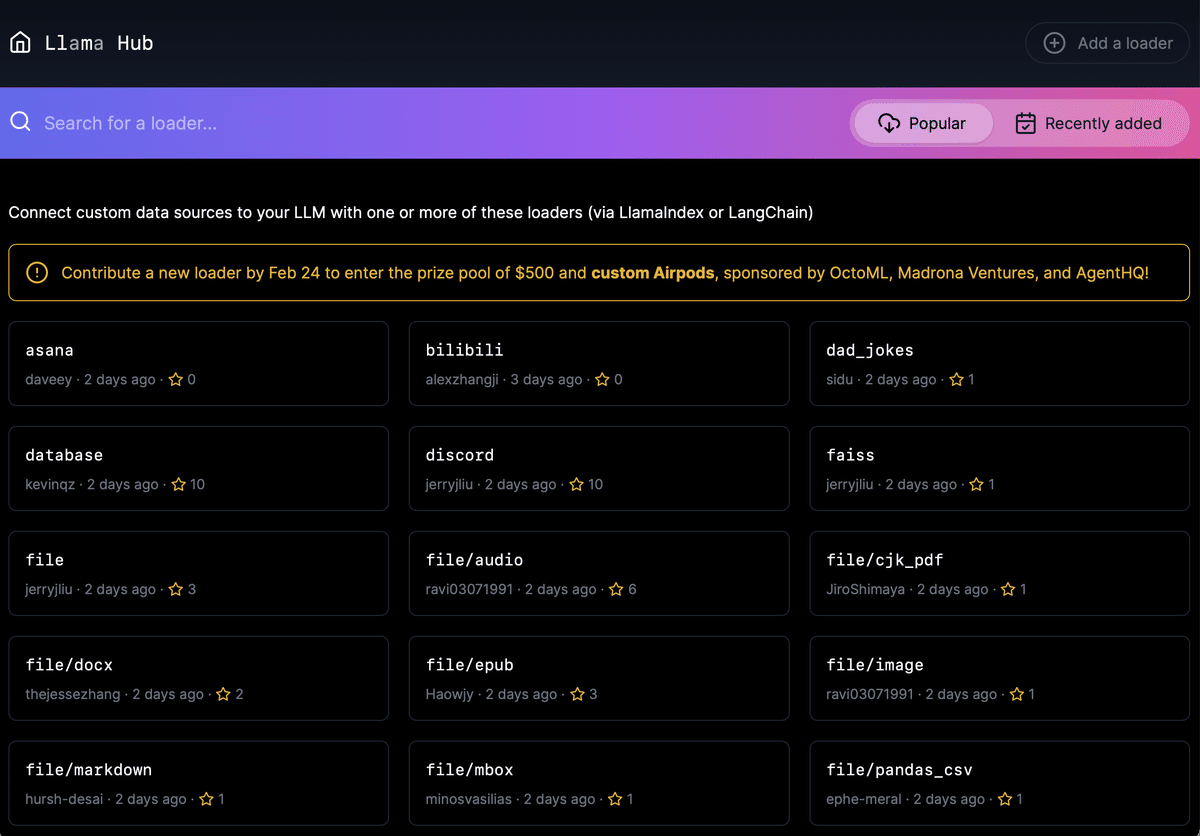Screen dimensions: 1200x836
Task: Toggle the Popular sorting option
Action: click(922, 122)
